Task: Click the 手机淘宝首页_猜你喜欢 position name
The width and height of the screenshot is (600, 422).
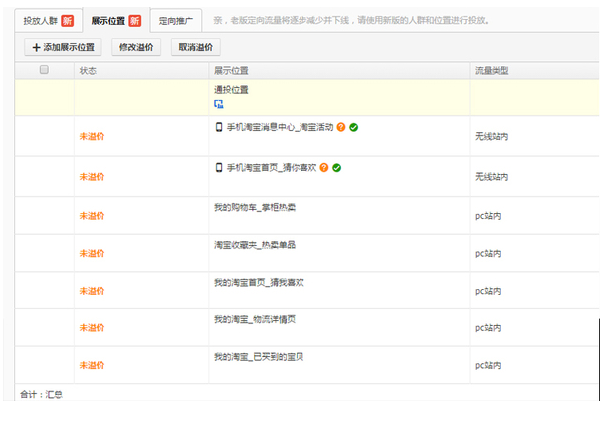Action: [271, 168]
